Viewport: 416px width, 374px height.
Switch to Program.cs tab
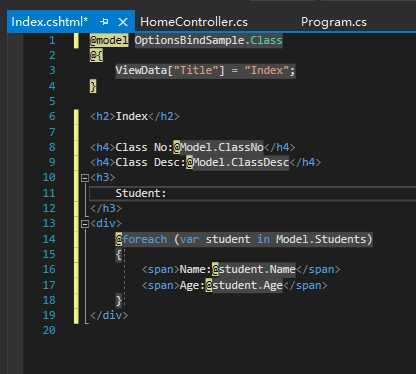[334, 22]
